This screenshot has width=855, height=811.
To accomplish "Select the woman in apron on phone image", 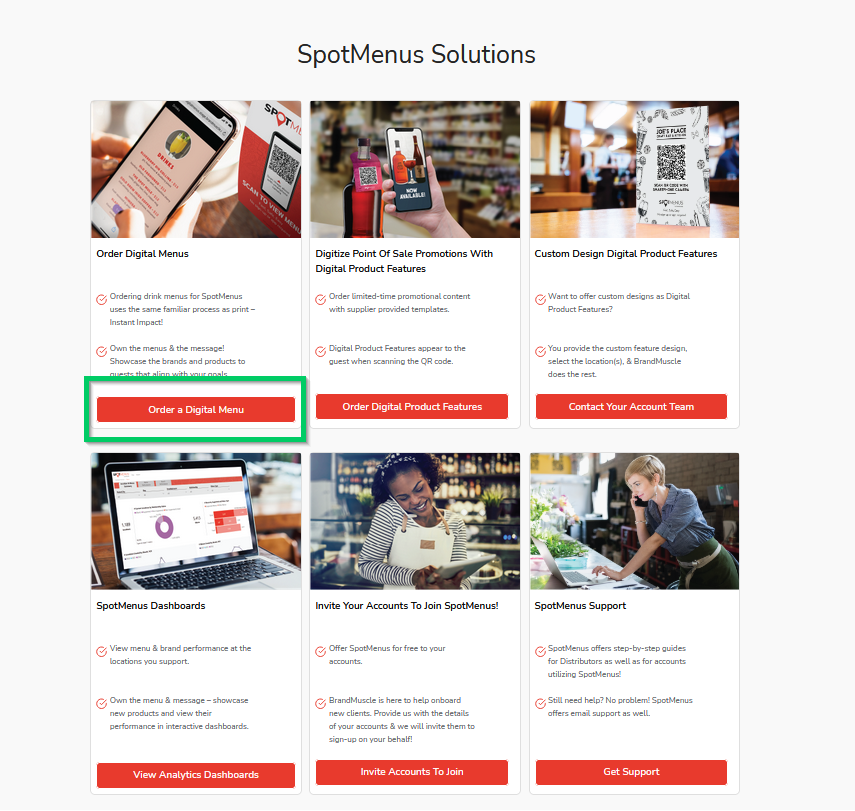I will (x=415, y=521).
